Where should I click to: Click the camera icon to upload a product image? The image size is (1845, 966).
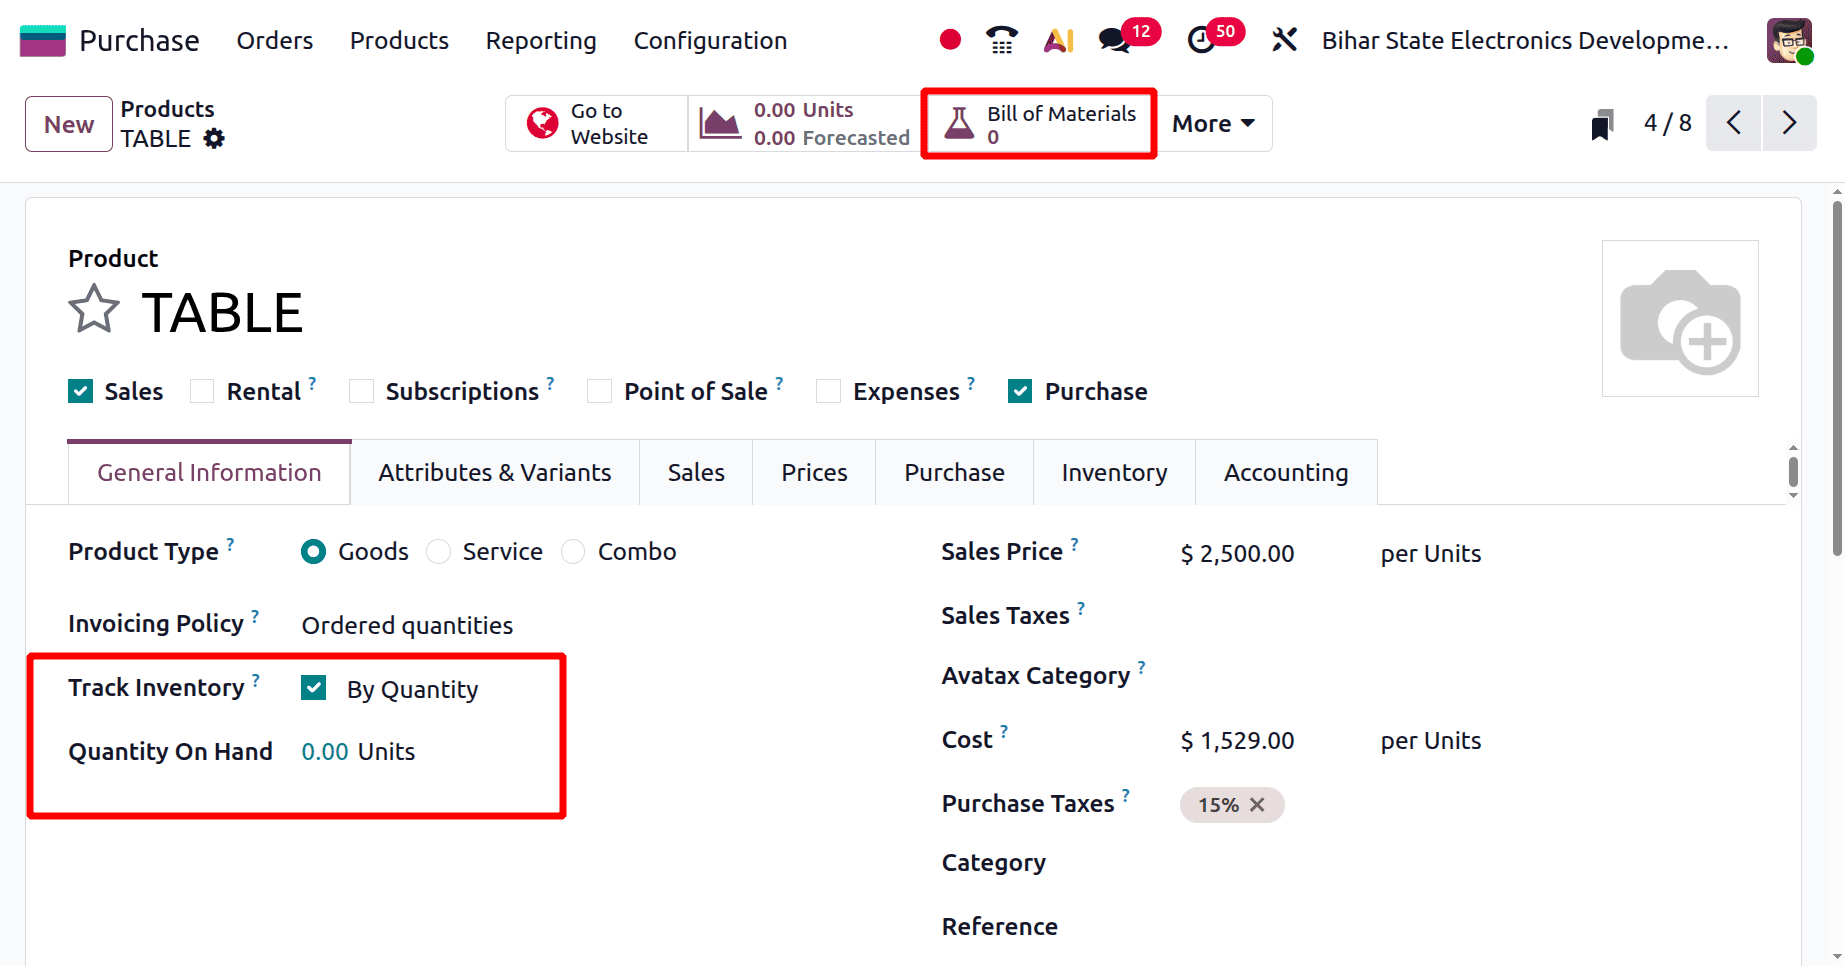(x=1680, y=318)
